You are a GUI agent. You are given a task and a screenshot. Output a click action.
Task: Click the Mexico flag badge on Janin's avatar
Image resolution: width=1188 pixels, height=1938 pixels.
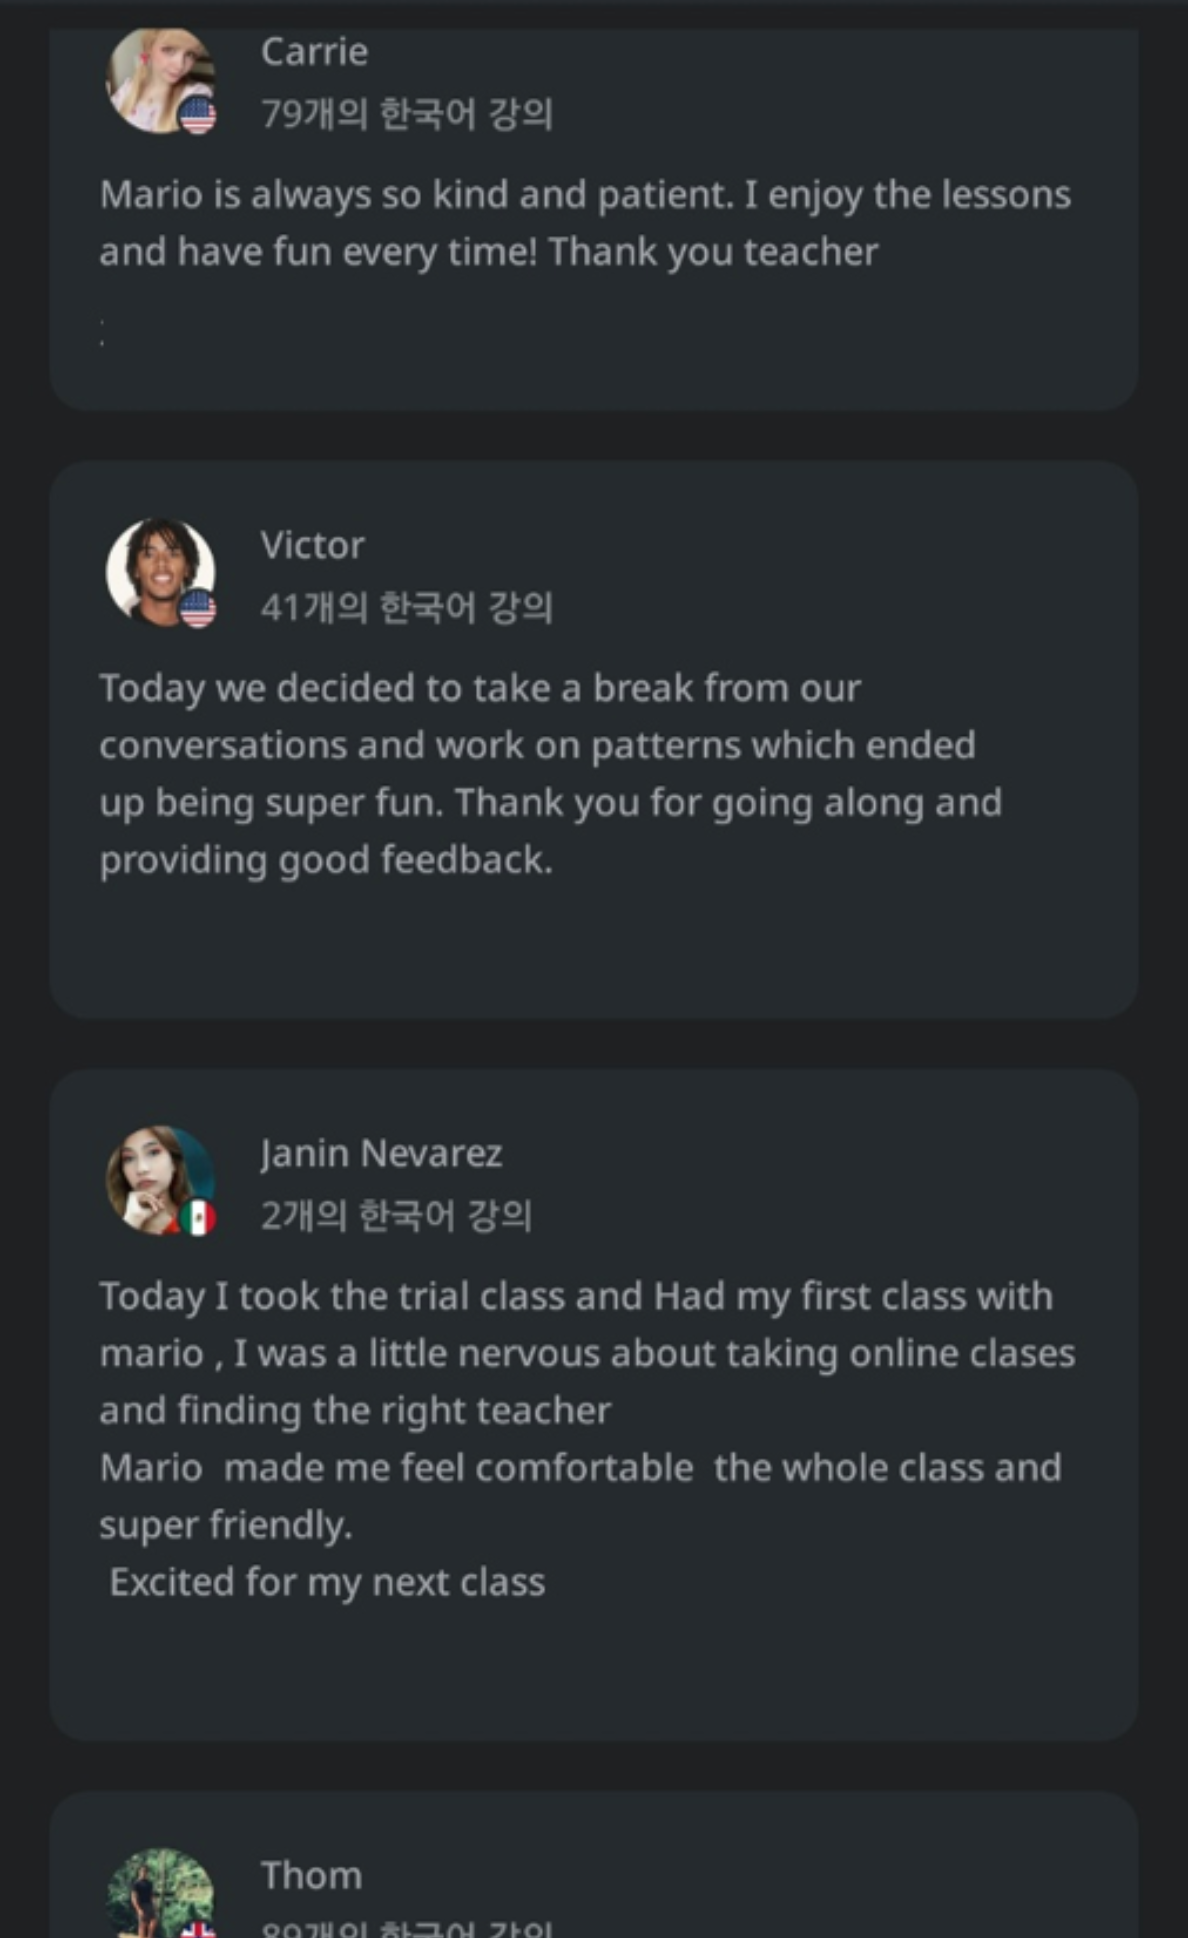[x=198, y=1217]
